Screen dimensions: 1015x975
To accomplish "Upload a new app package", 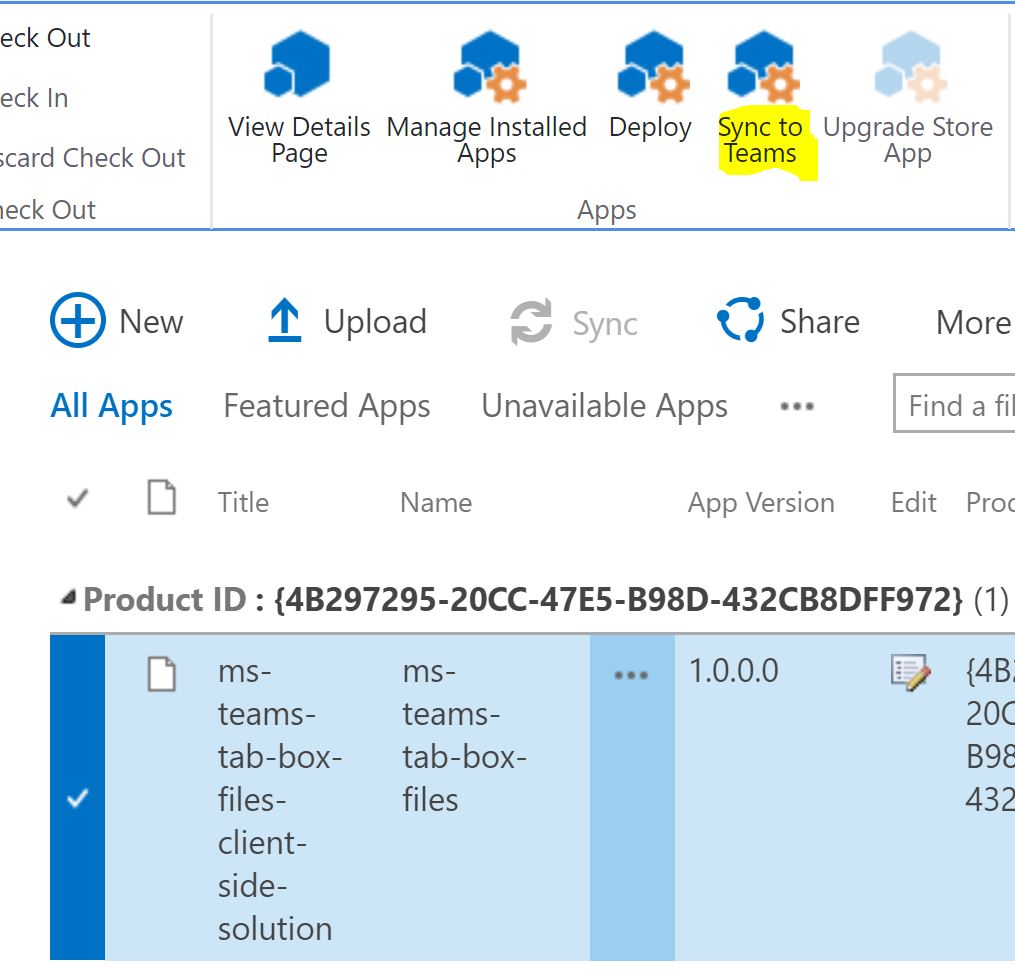I will 347,322.
